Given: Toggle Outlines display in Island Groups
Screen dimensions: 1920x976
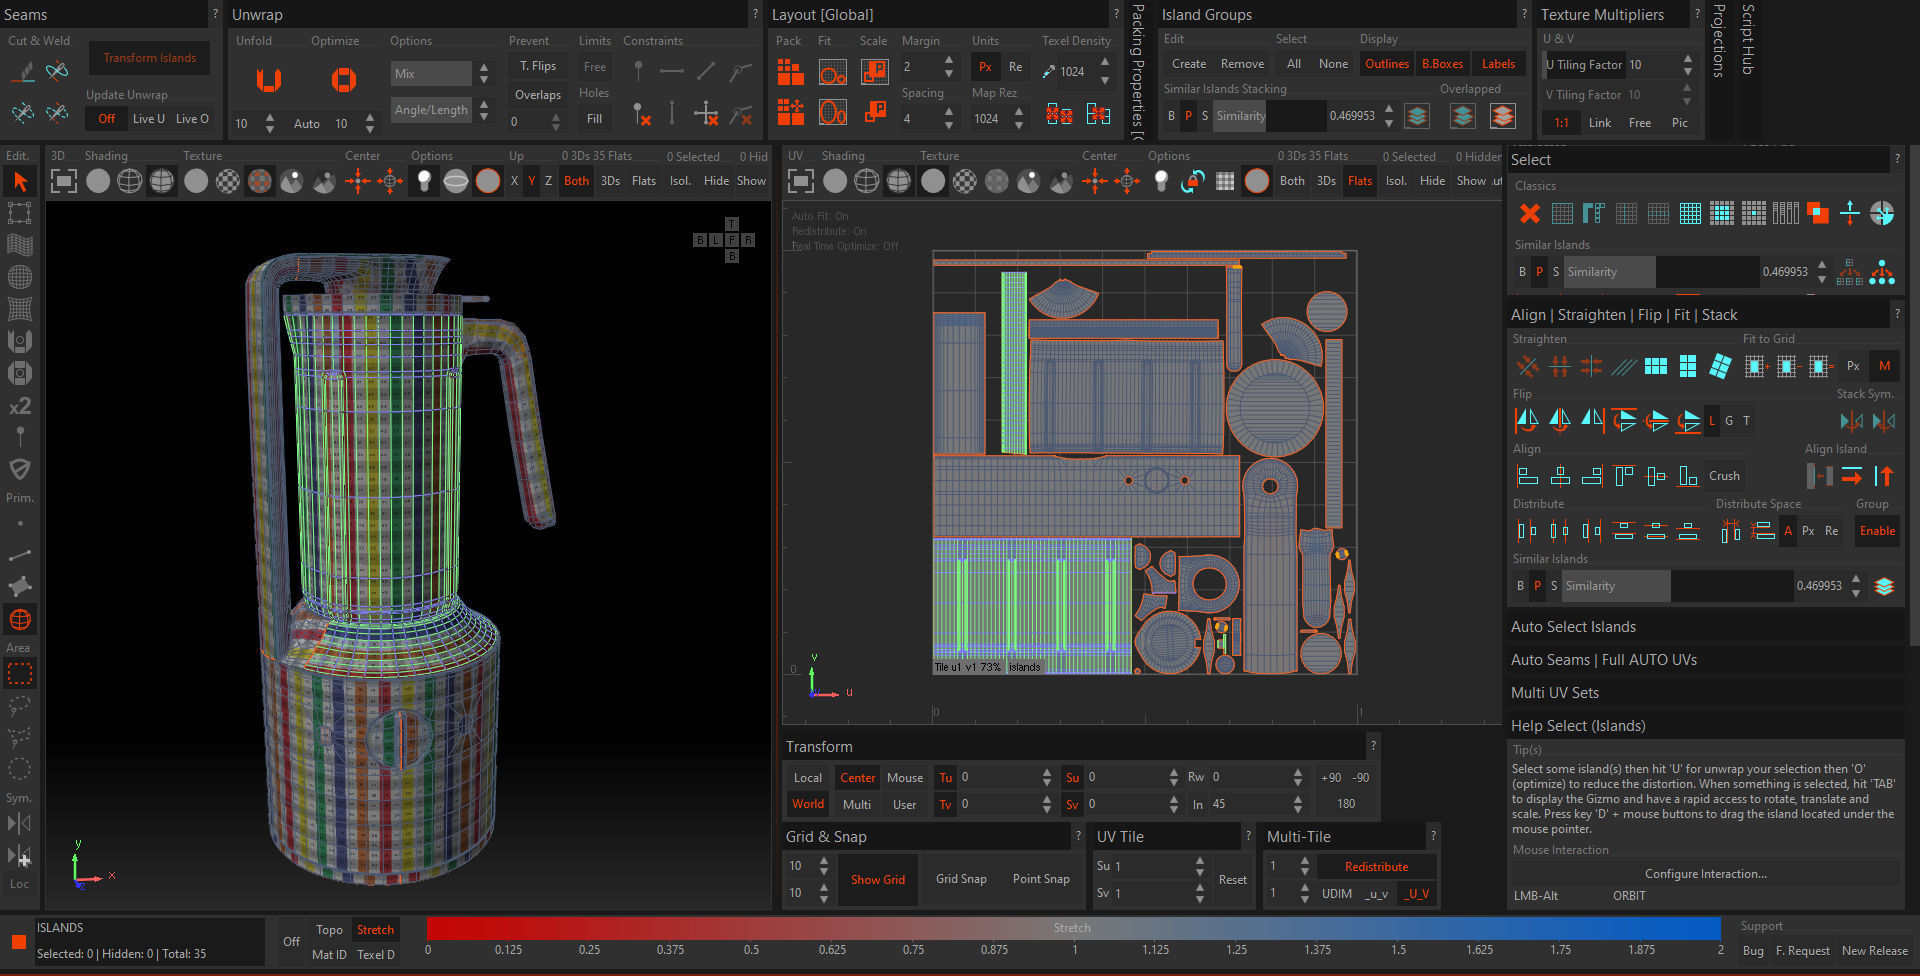Looking at the screenshot, I should click(x=1387, y=64).
